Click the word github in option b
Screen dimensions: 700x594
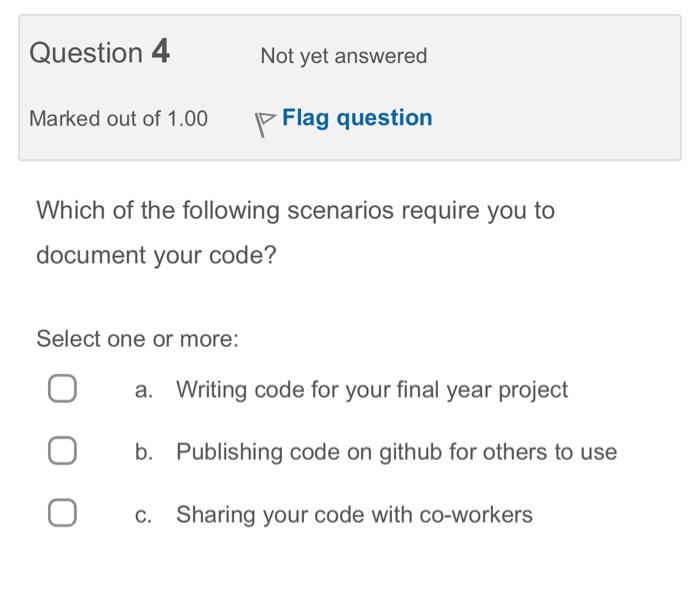coord(411,452)
